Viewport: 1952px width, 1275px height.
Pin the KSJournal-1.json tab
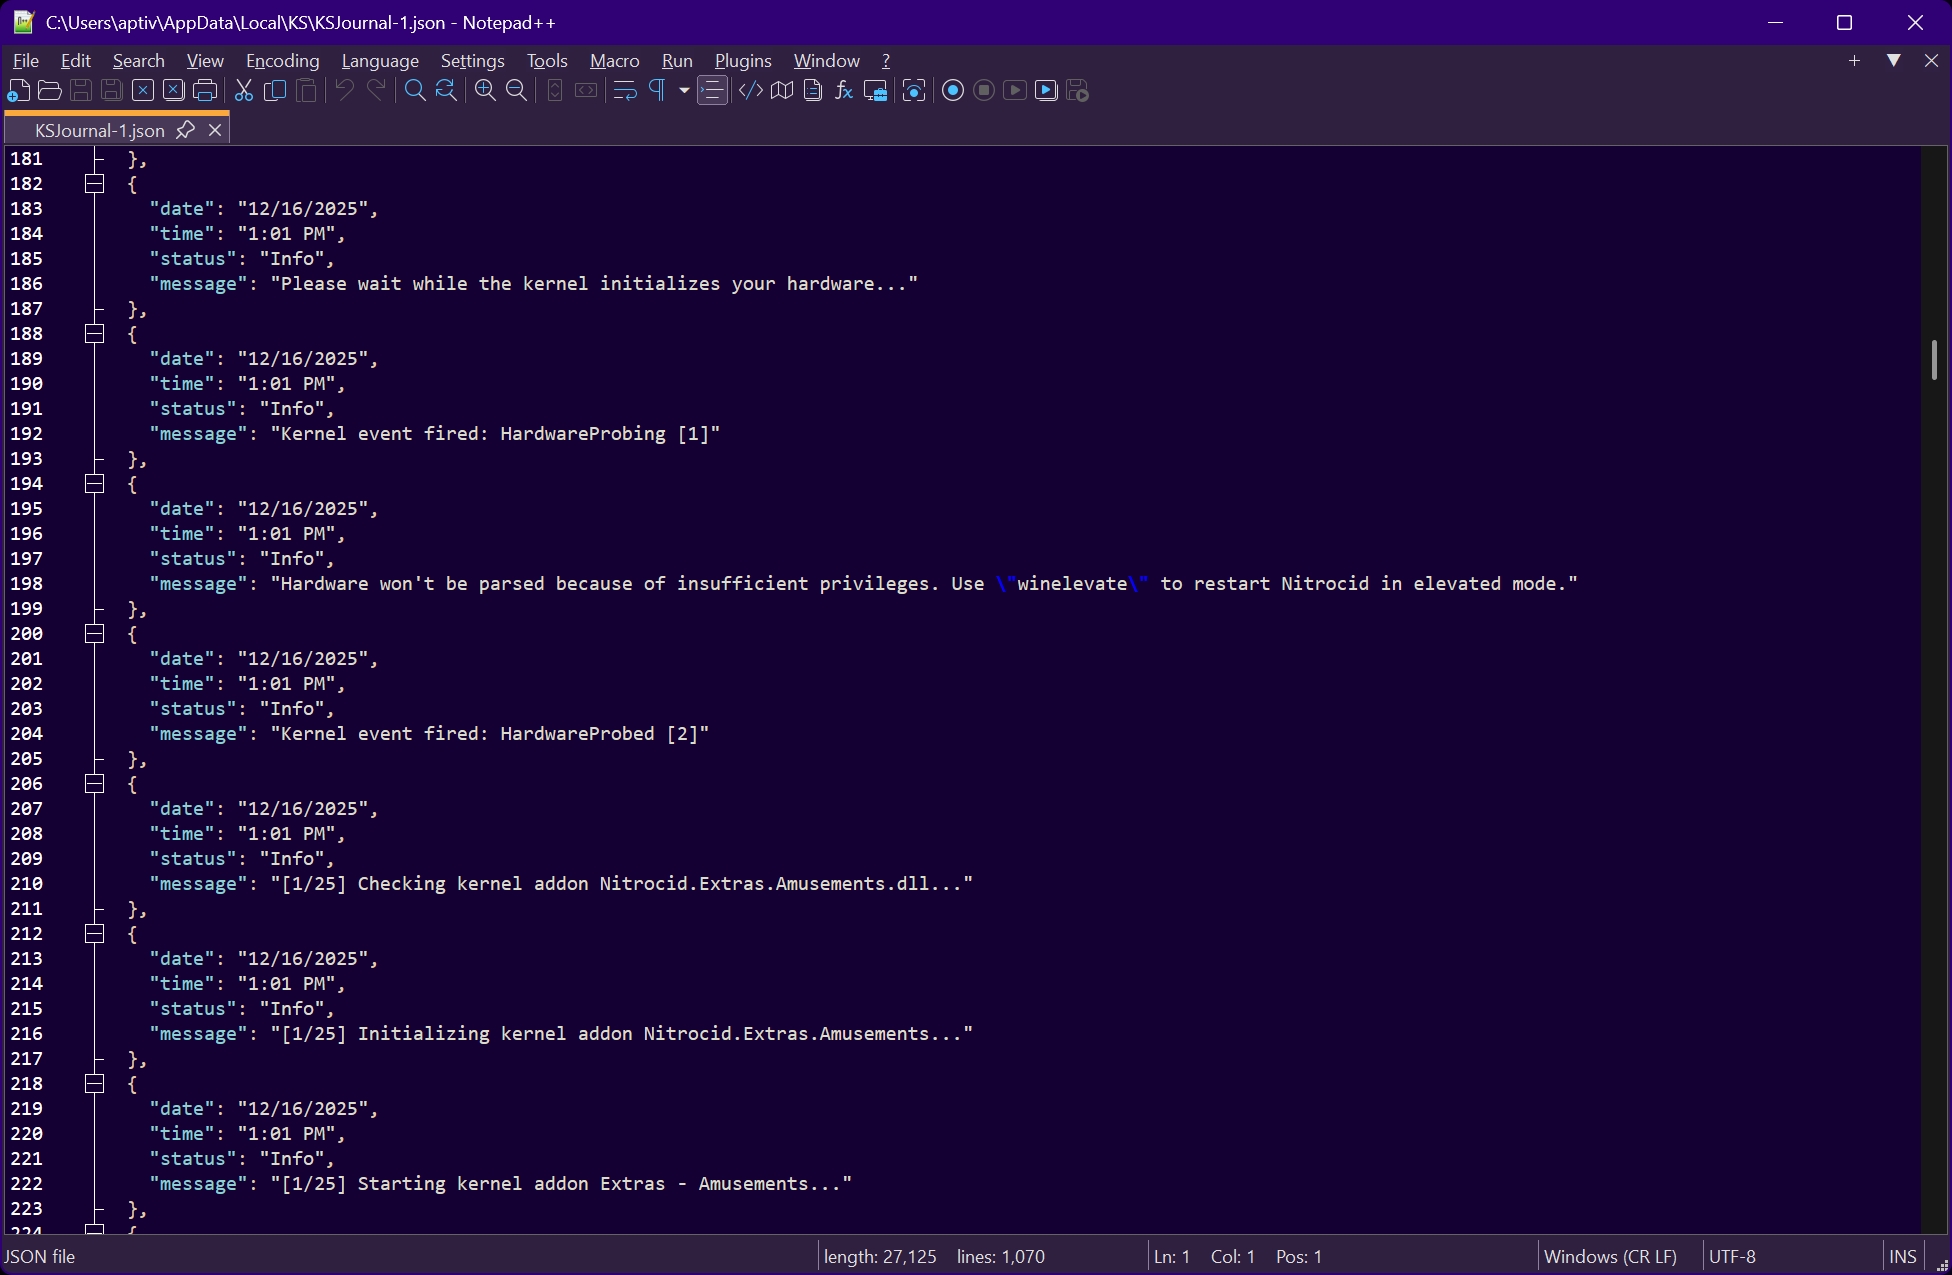point(185,130)
